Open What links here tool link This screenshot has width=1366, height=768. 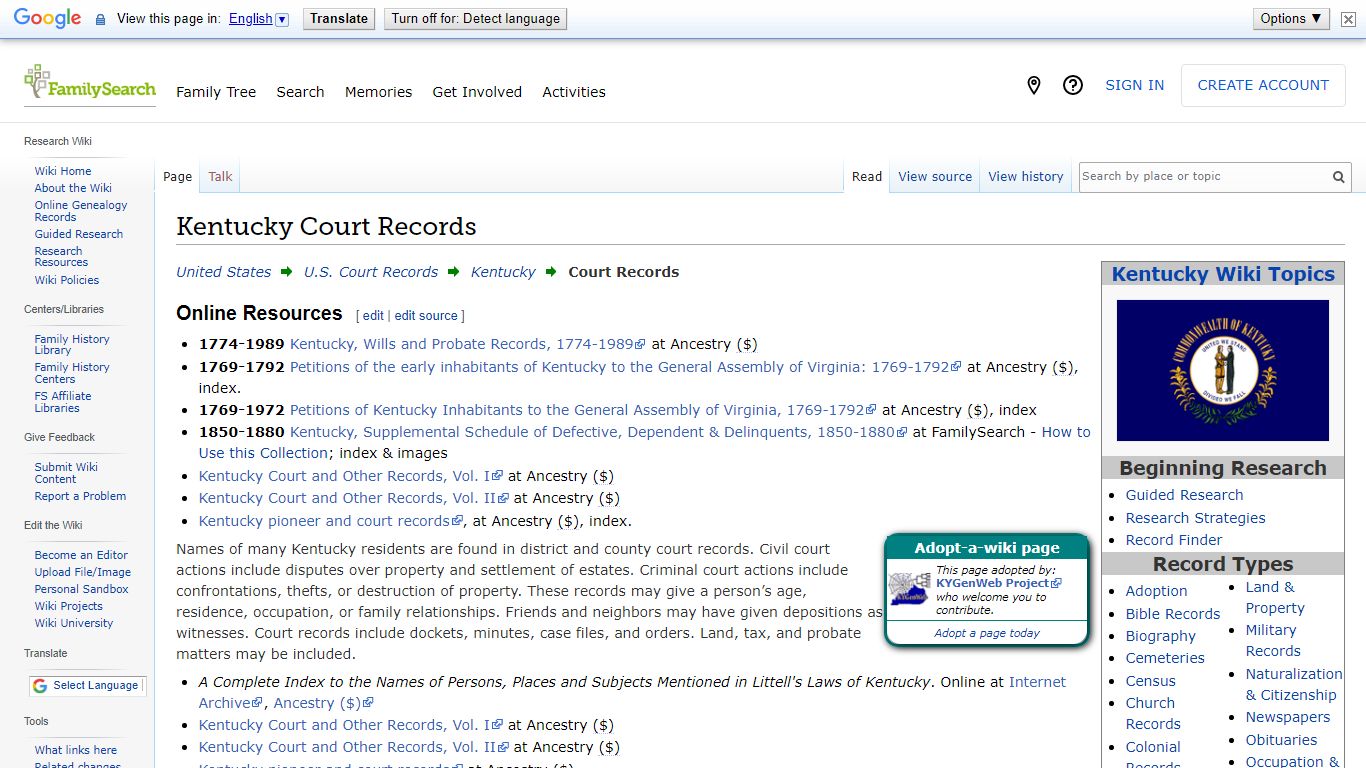click(x=76, y=750)
